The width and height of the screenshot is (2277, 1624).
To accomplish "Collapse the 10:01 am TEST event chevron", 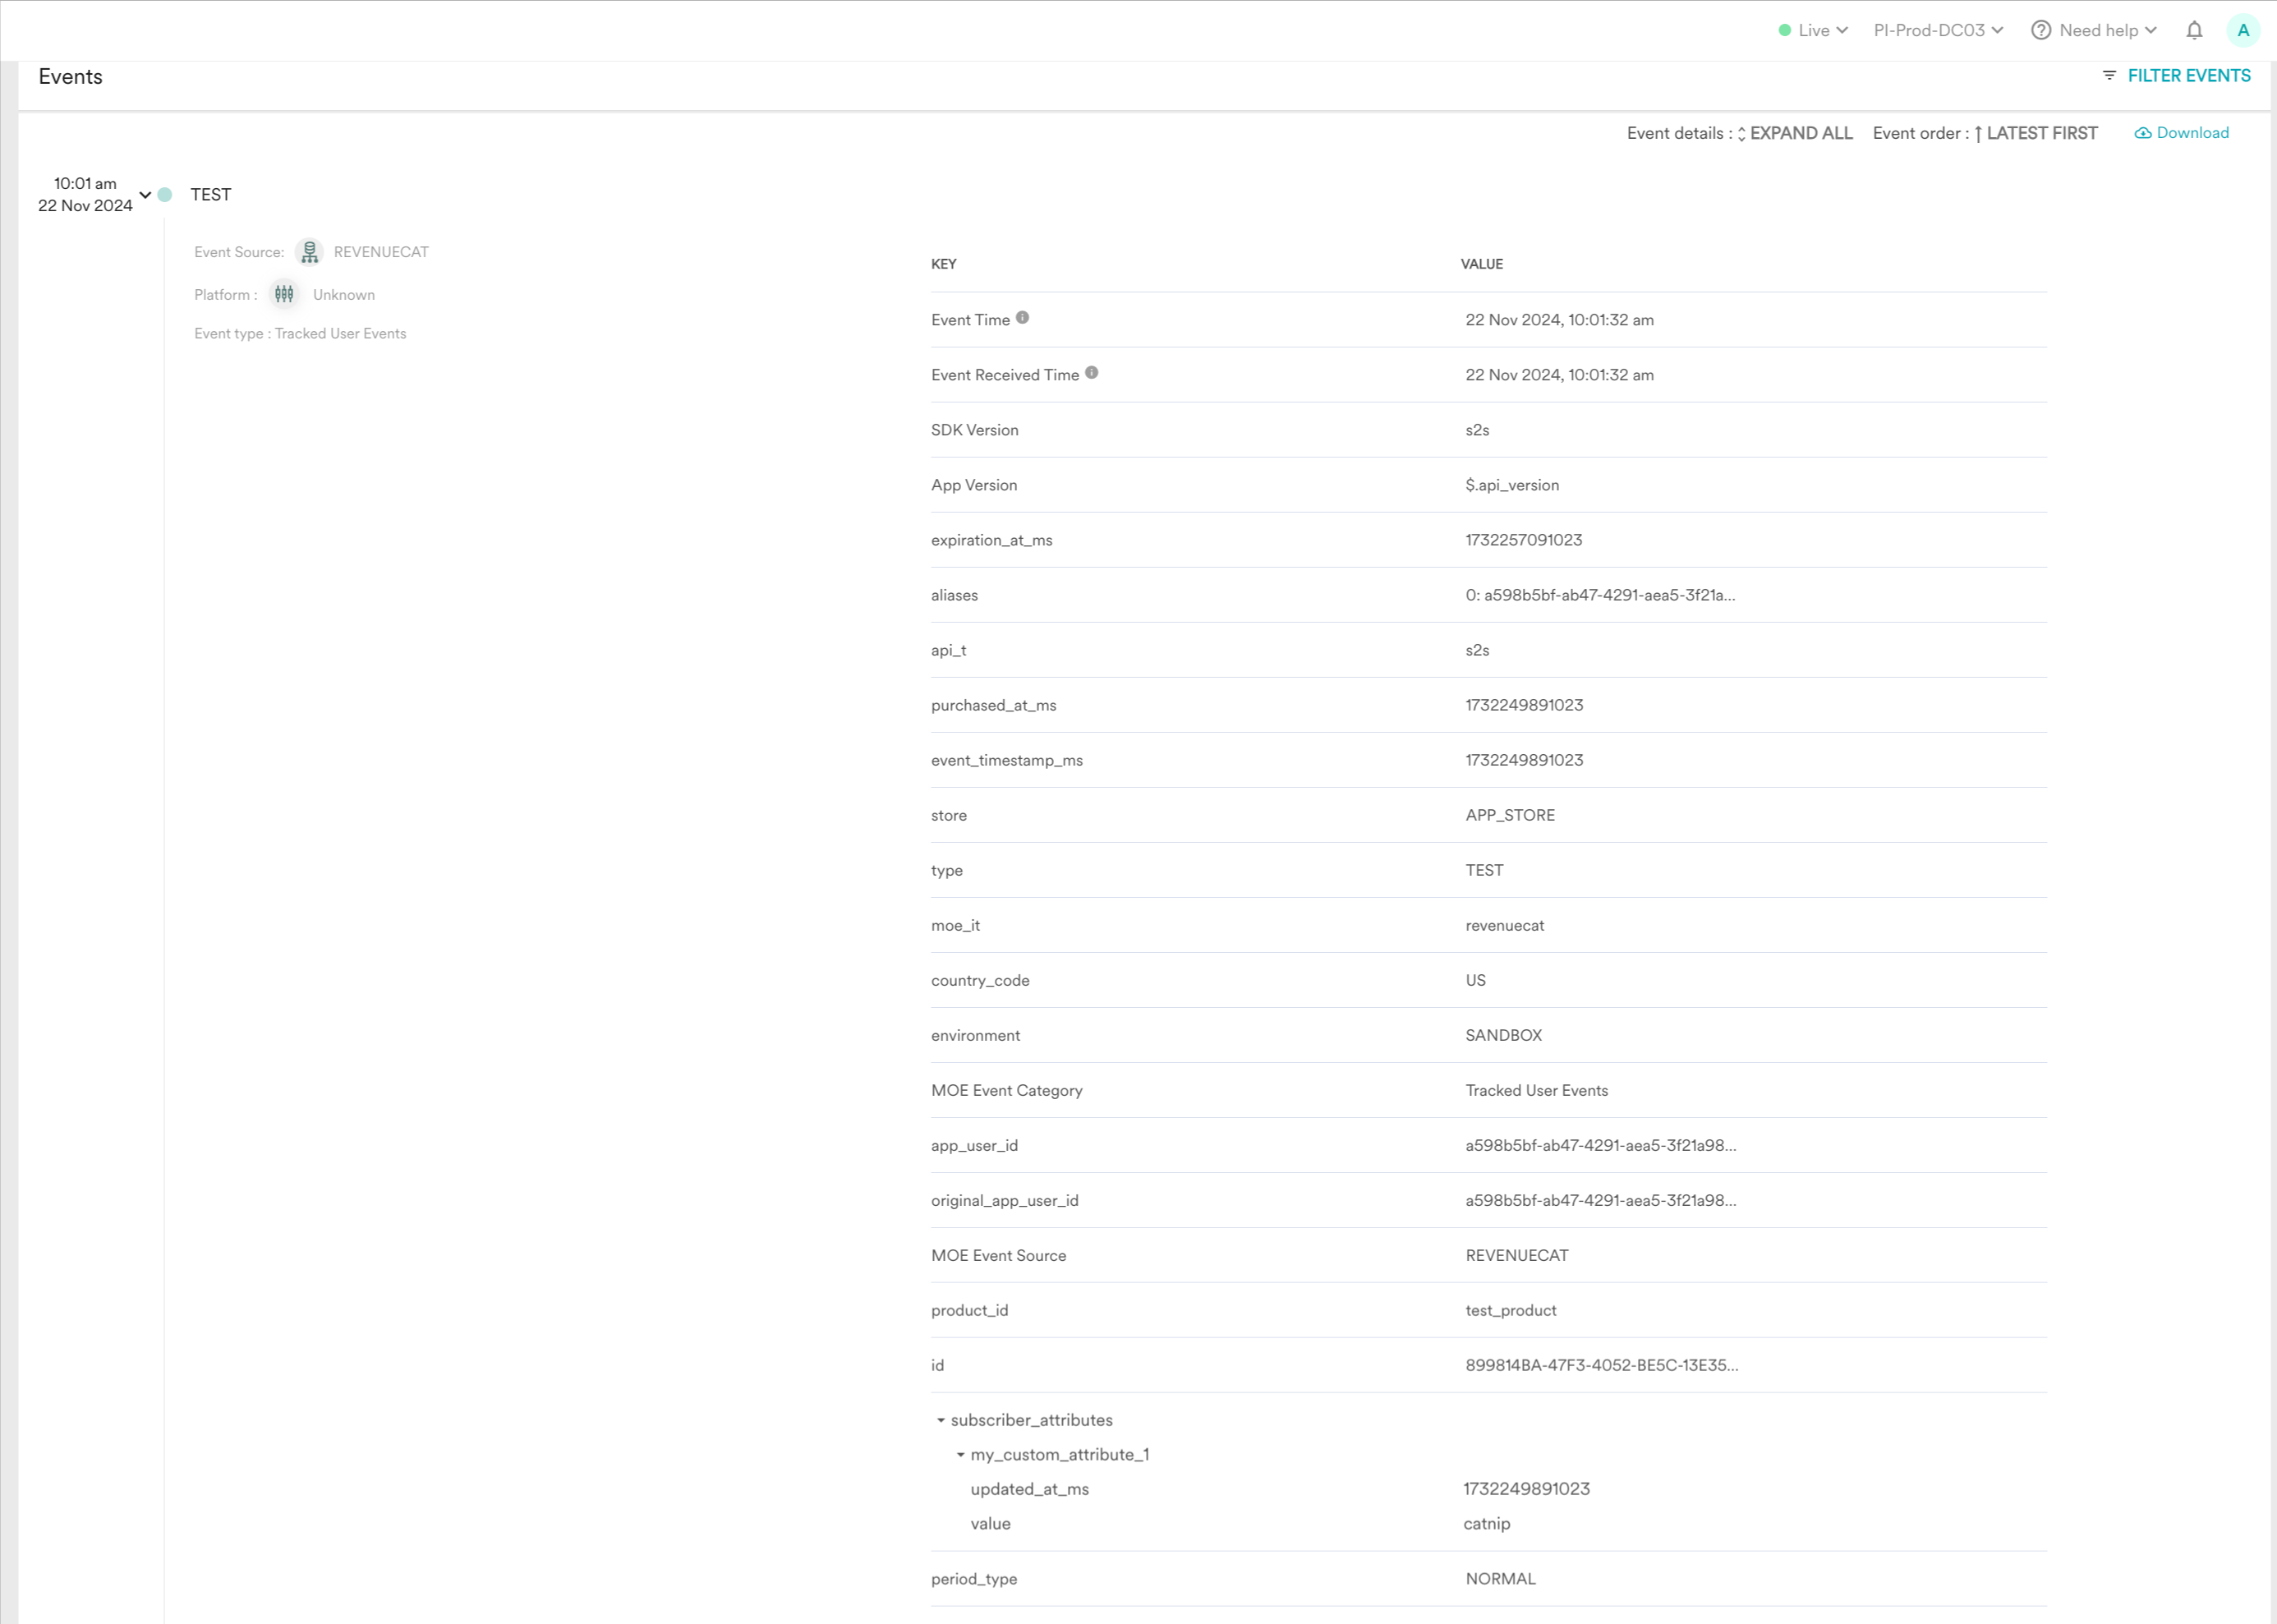I will (145, 195).
